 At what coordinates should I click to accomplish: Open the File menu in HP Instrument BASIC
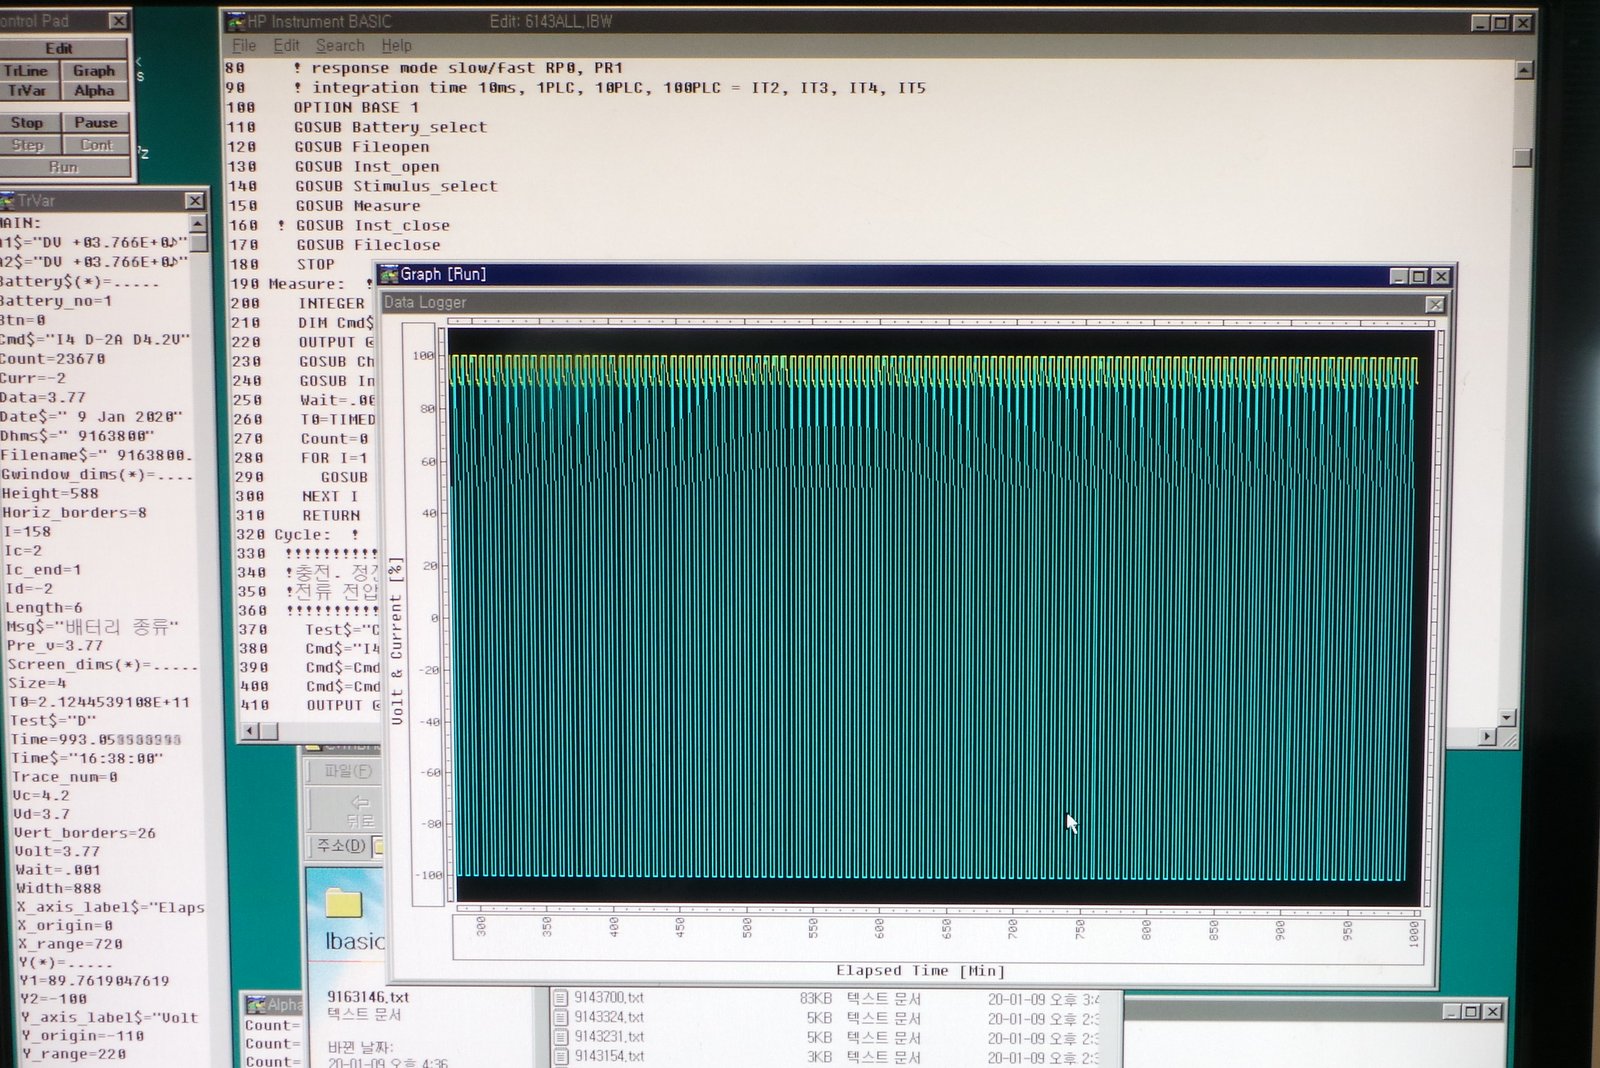point(243,46)
